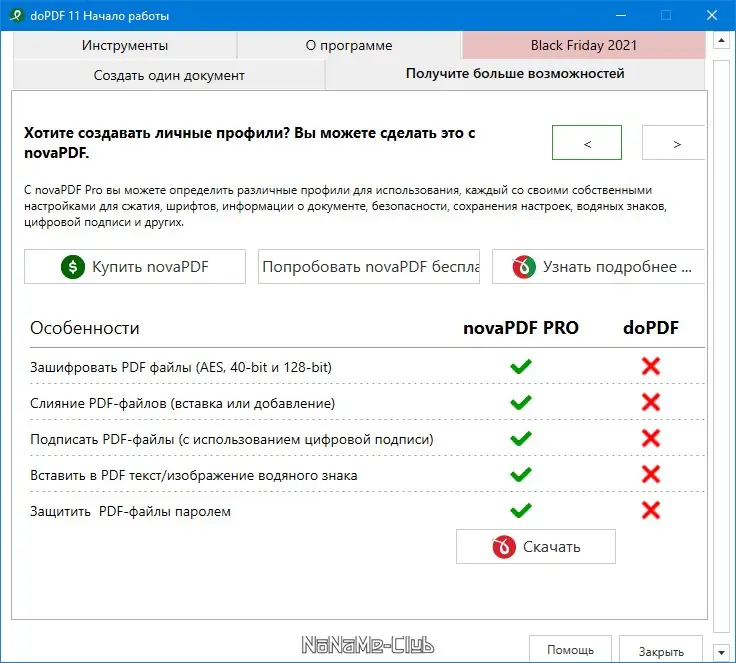Click the red novaPDF logo on the Скачать button
This screenshot has width=736, height=663.
[x=504, y=547]
